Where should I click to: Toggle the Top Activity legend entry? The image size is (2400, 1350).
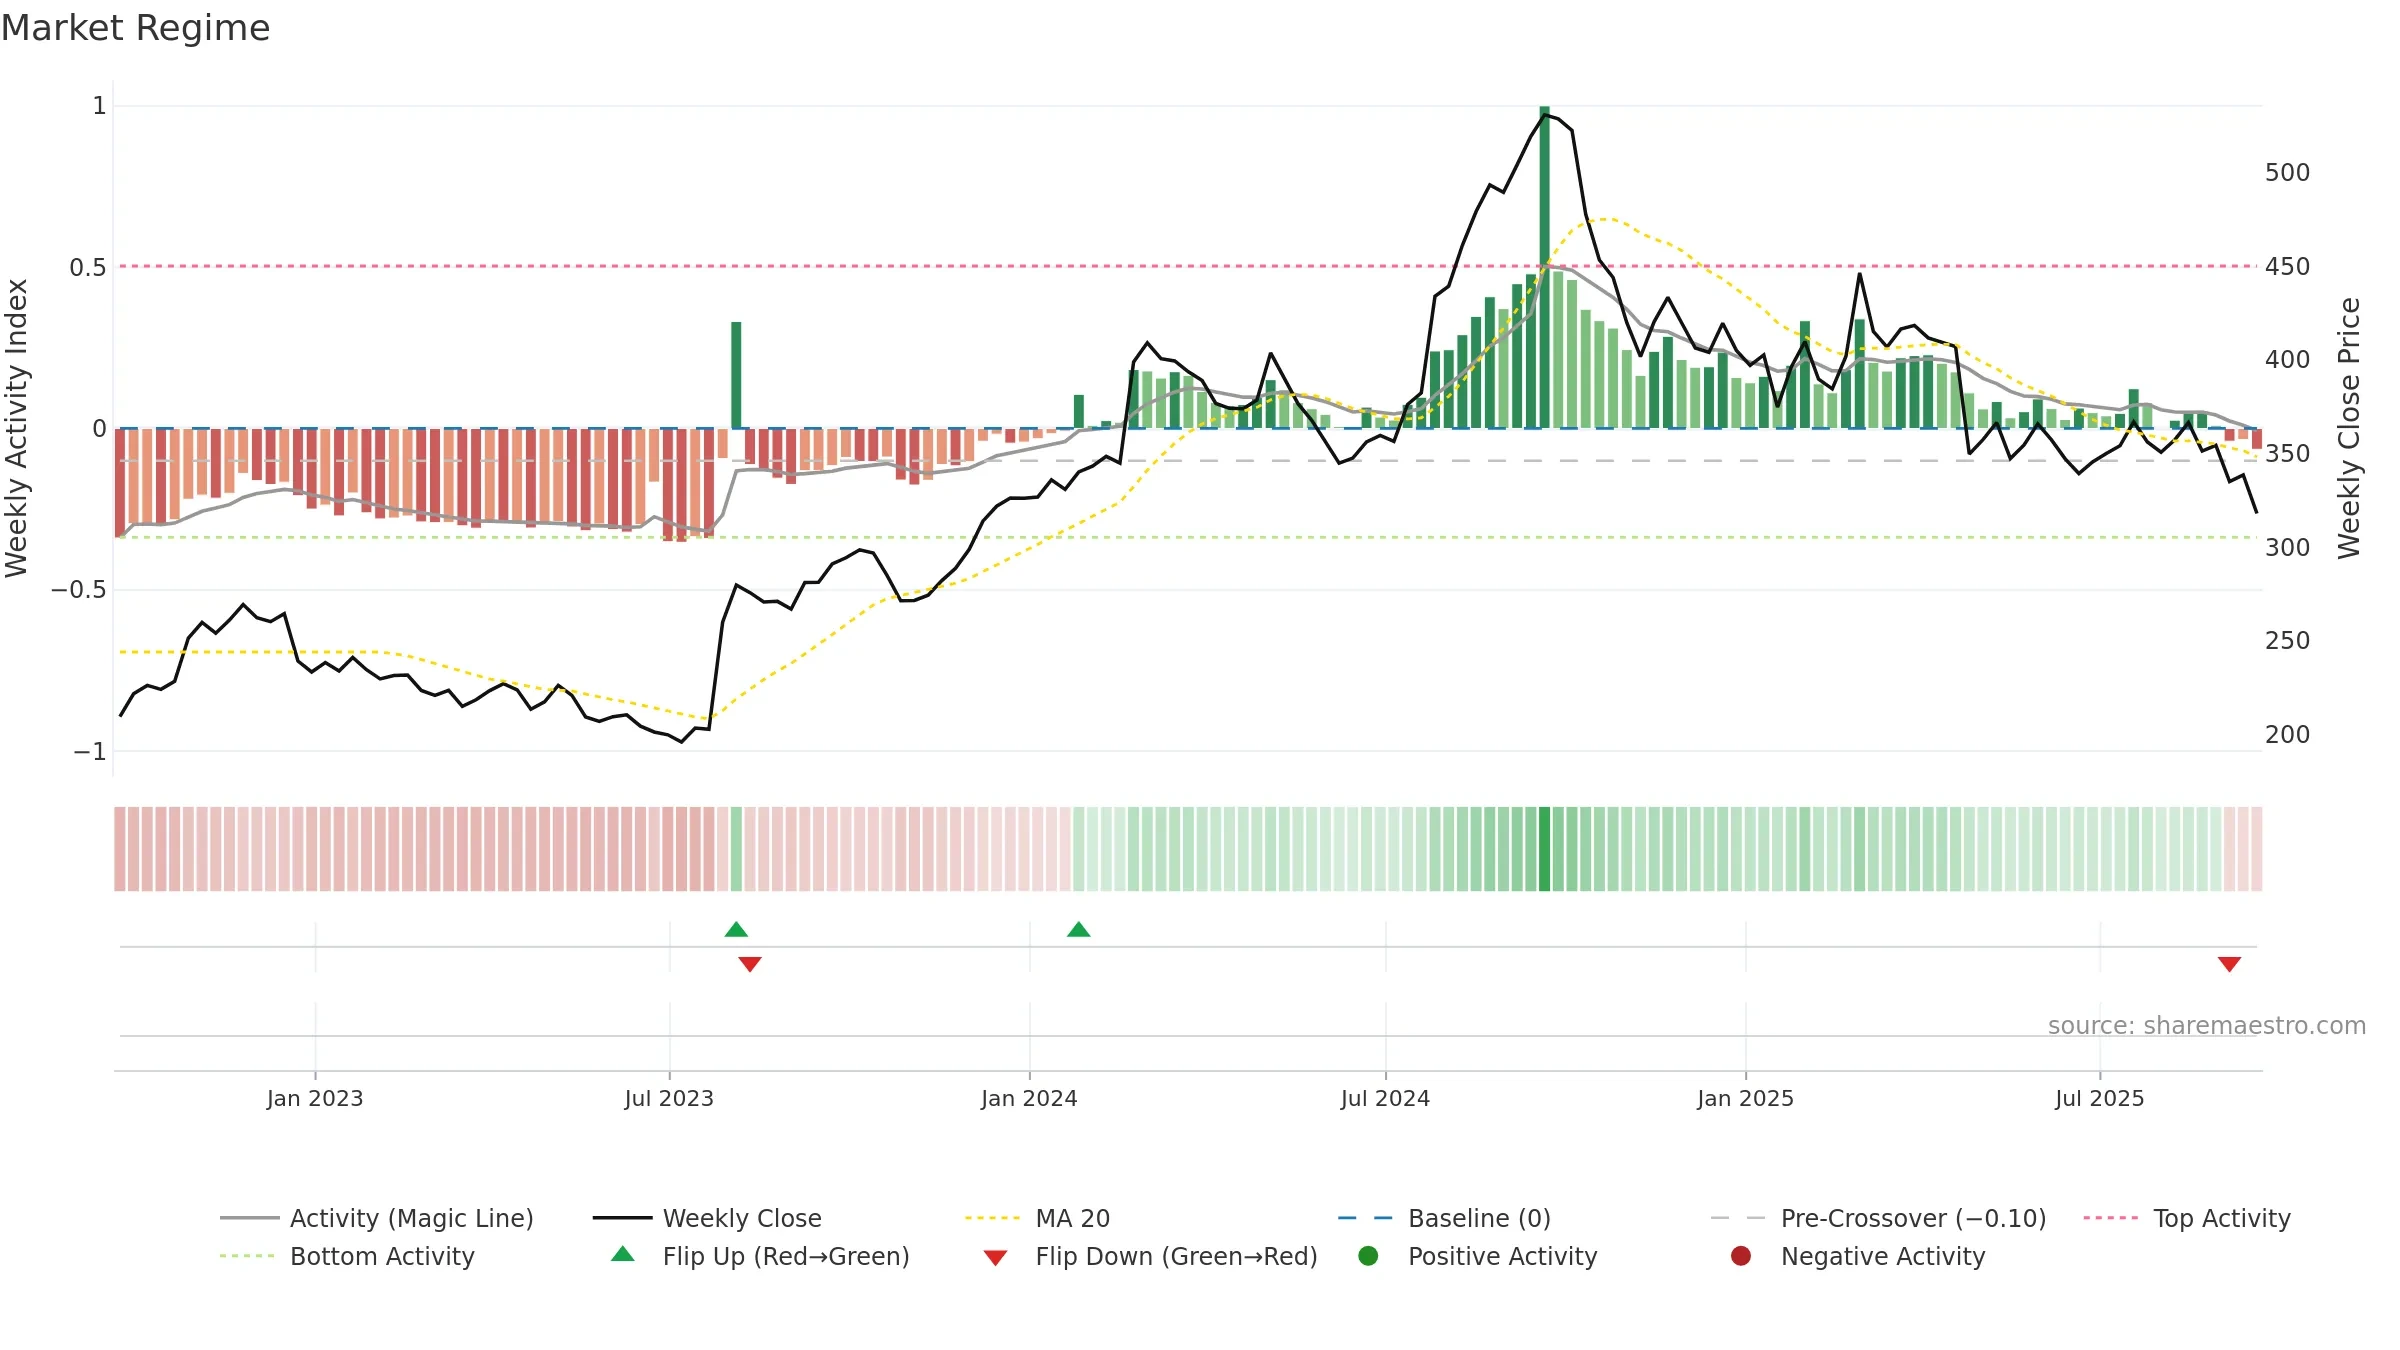pos(2187,1218)
